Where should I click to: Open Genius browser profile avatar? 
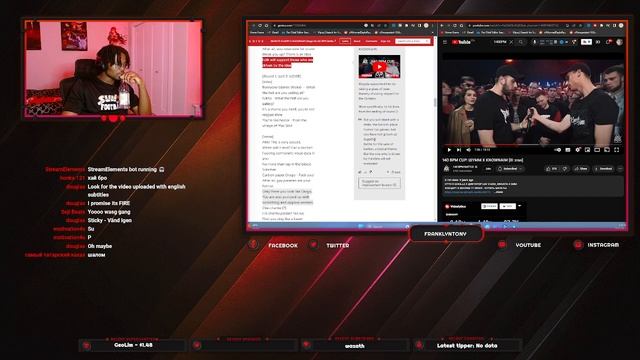click(x=426, y=25)
